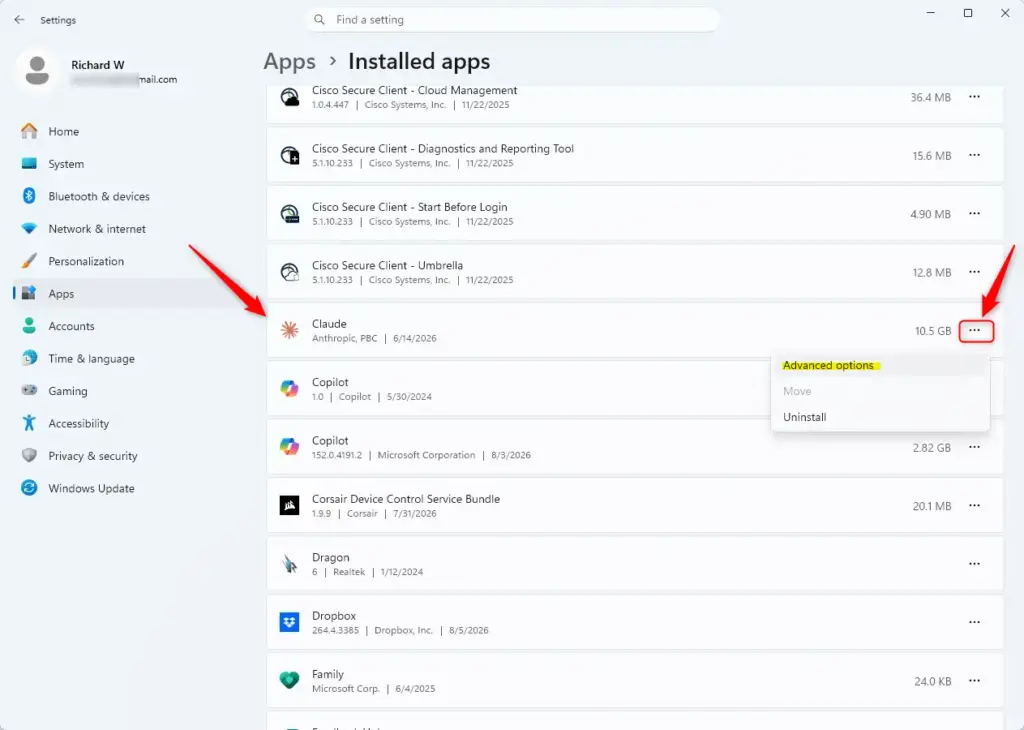Go back to Apps via the breadcrumb
This screenshot has width=1024, height=730.
pos(289,61)
